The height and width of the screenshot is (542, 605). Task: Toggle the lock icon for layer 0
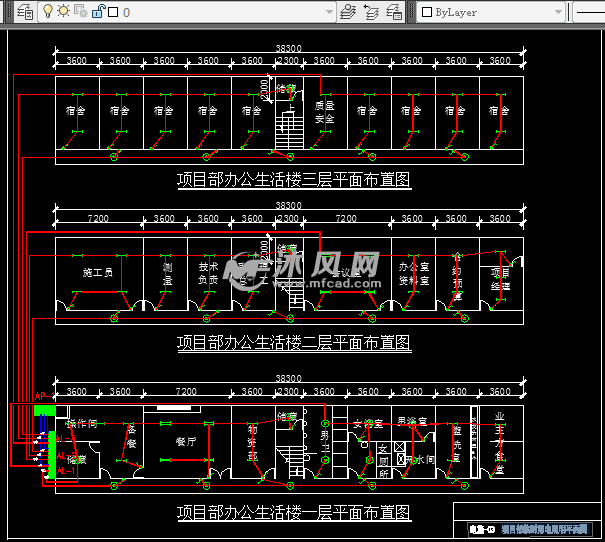tap(98, 12)
